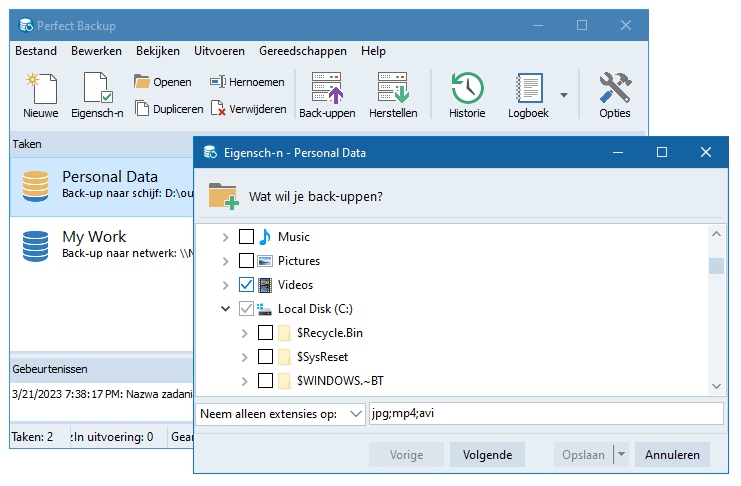The image size is (741, 486).
Task: Click Verwijderen delete toolbar button
Action: [249, 109]
